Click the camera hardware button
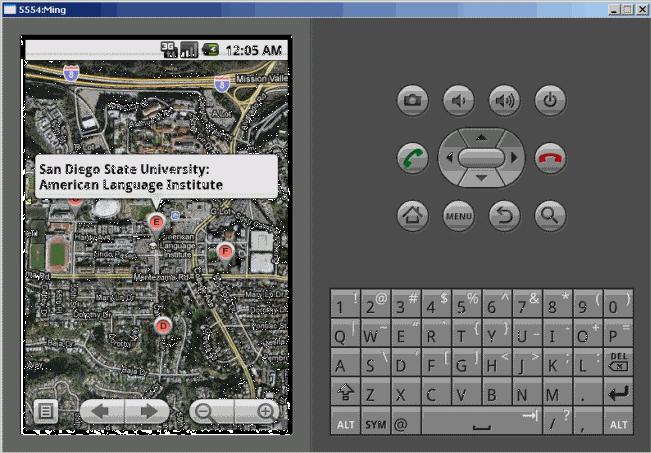The width and height of the screenshot is (651, 453). (x=412, y=100)
